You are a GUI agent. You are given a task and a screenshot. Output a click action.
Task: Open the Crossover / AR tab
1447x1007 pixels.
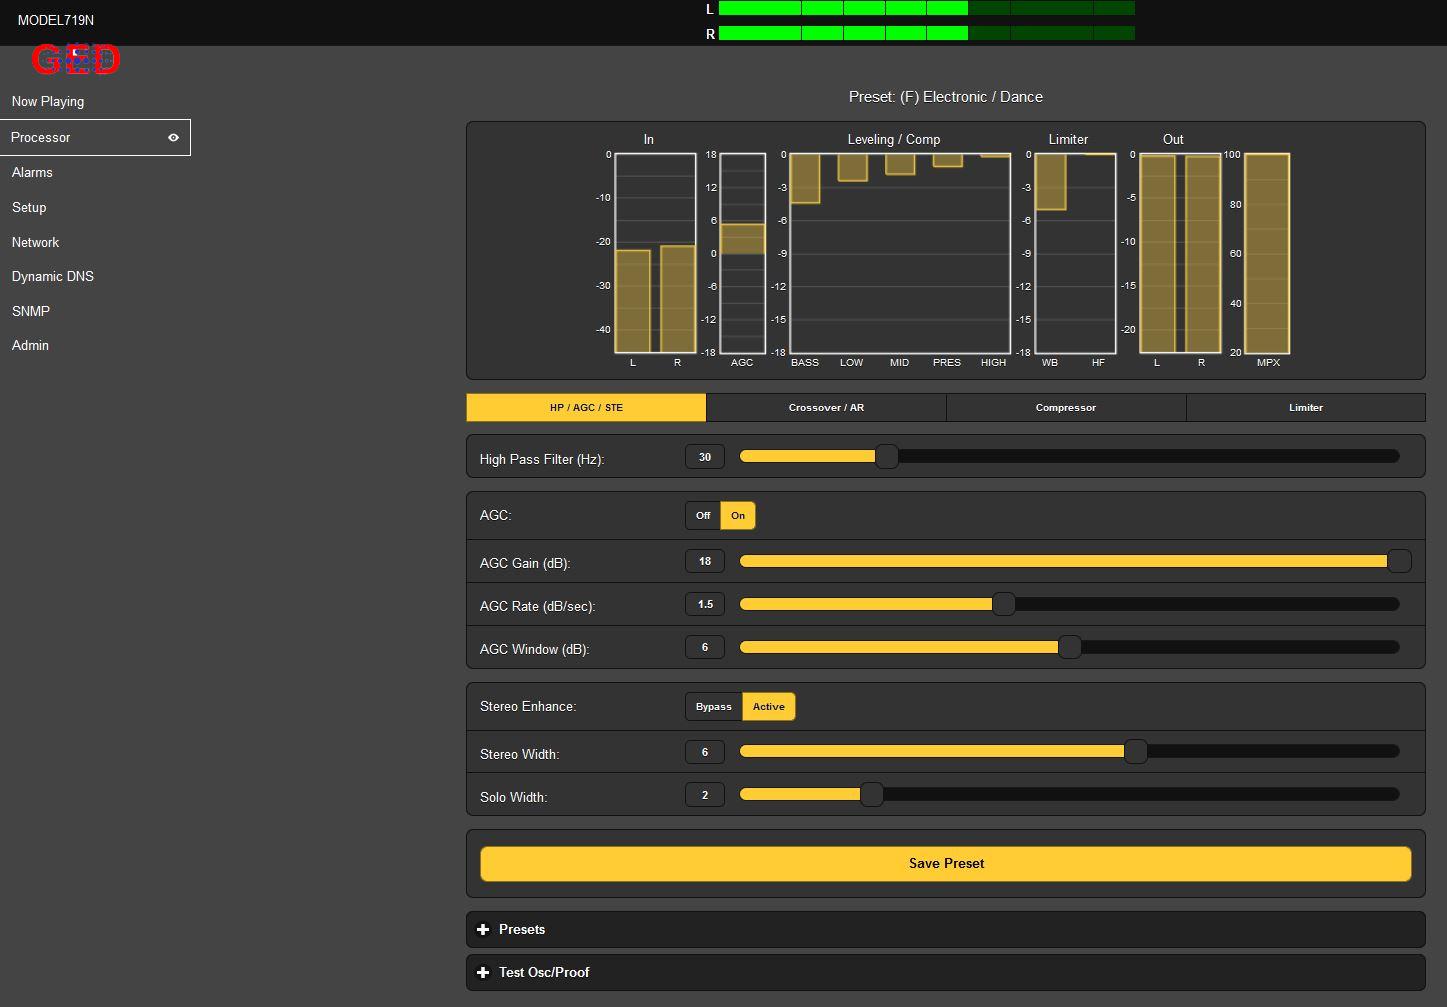[826, 408]
